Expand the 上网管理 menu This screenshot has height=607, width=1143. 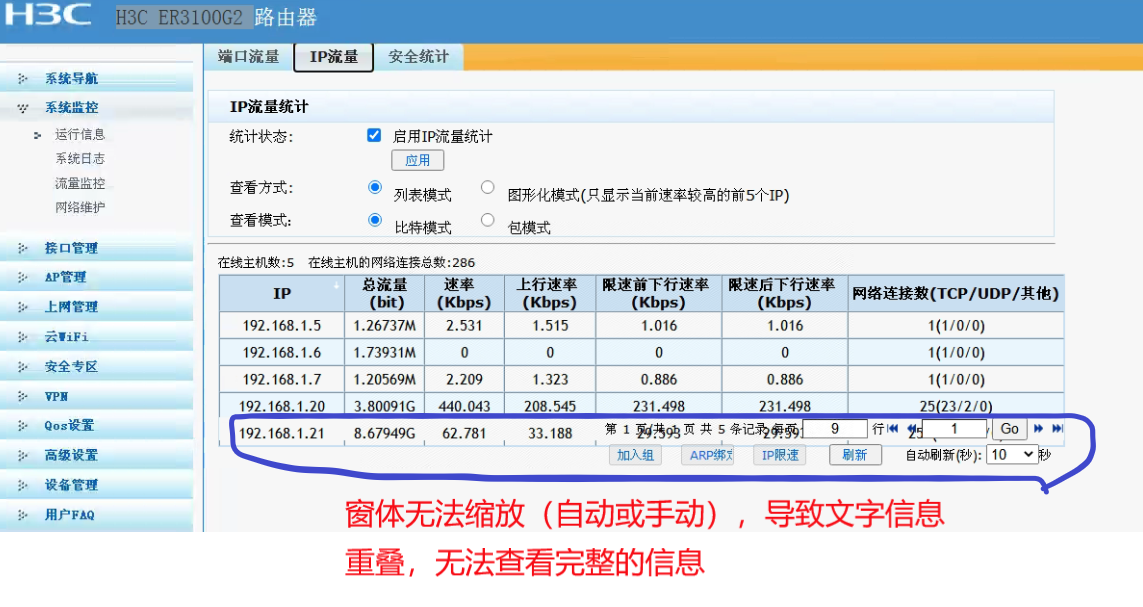point(71,307)
